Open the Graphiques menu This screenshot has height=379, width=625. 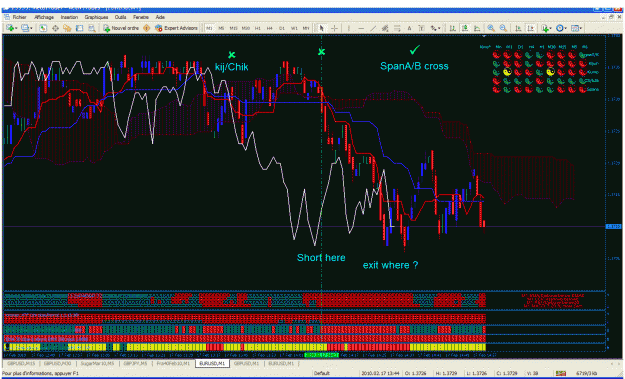96,17
